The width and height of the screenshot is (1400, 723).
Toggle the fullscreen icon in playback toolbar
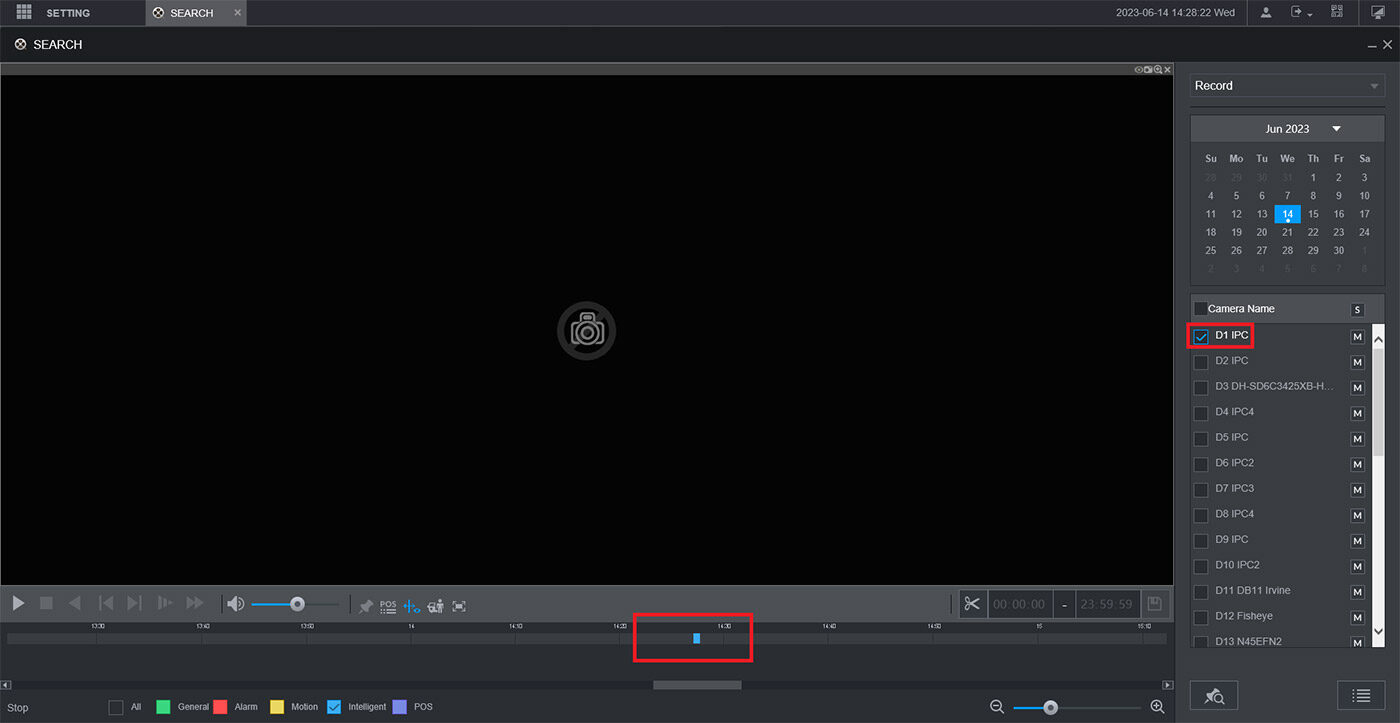point(459,606)
